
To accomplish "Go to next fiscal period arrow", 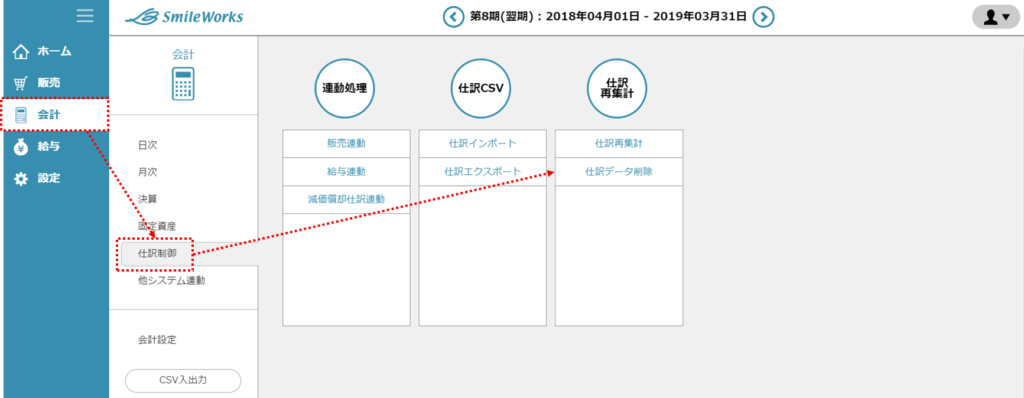I will pos(763,17).
